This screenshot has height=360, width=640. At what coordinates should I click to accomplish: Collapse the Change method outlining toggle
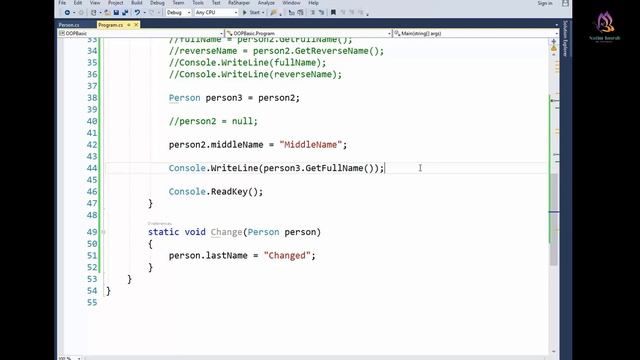coord(103,232)
